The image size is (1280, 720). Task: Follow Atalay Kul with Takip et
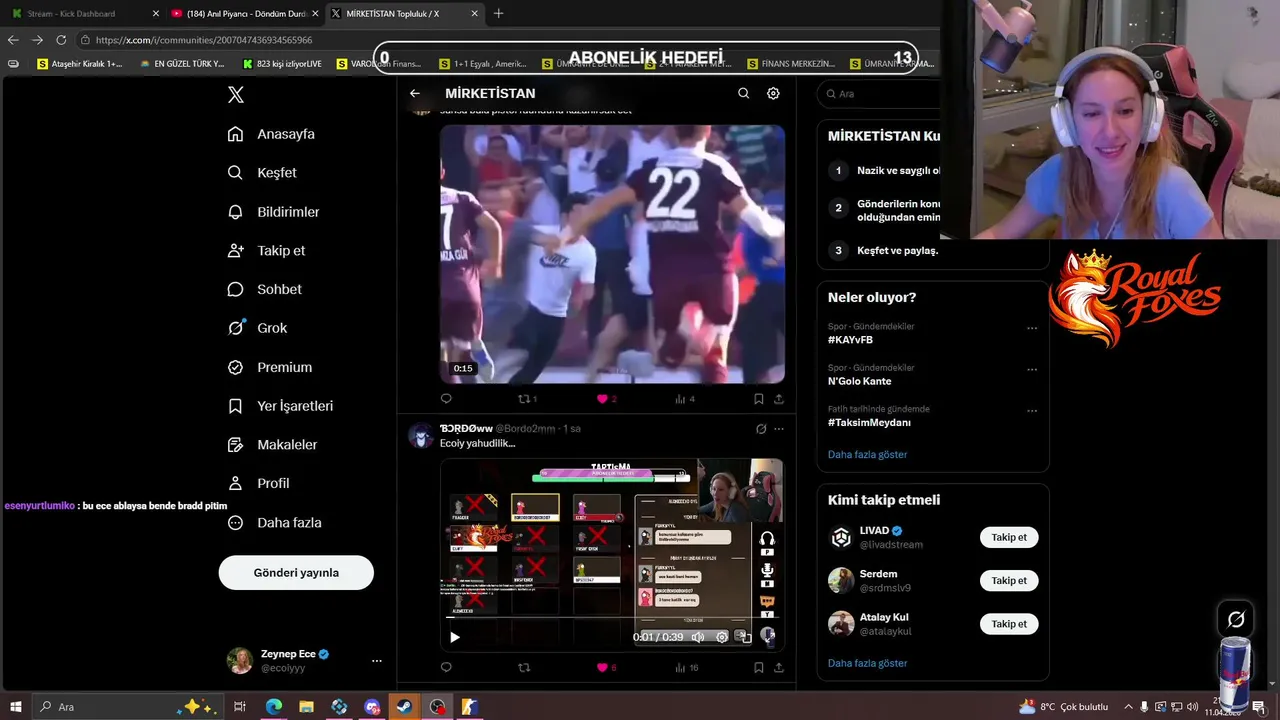(1009, 624)
